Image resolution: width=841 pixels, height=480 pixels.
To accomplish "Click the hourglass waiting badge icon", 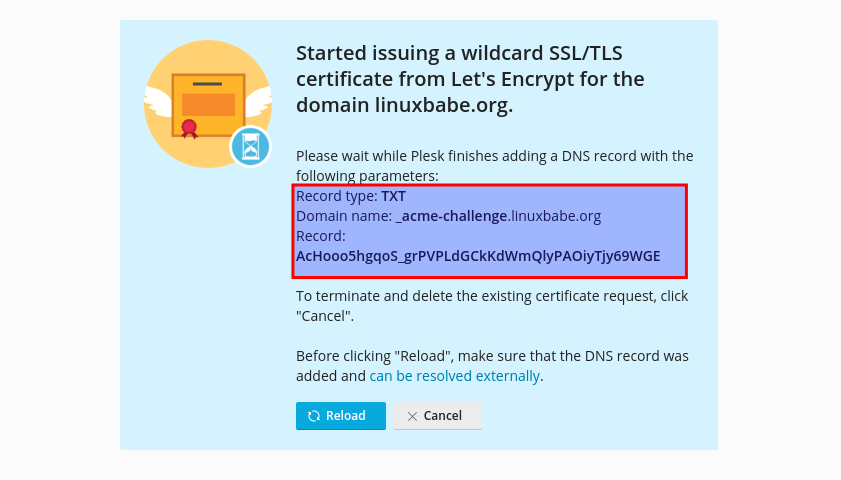I will pyautogui.click(x=249, y=146).
